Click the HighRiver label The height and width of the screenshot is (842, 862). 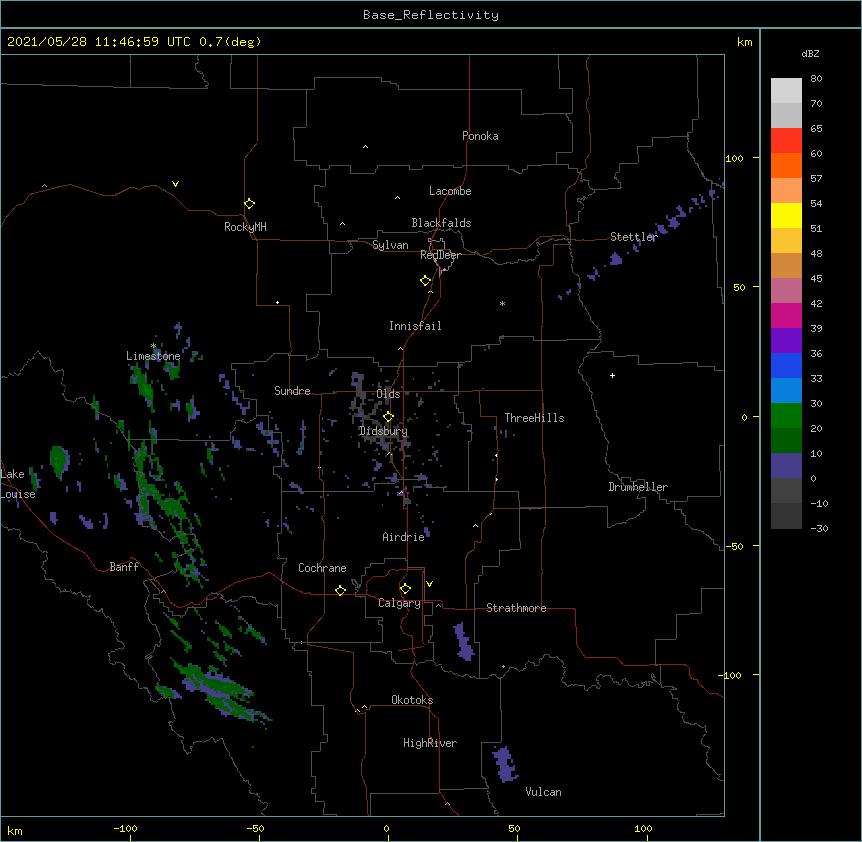(x=430, y=743)
